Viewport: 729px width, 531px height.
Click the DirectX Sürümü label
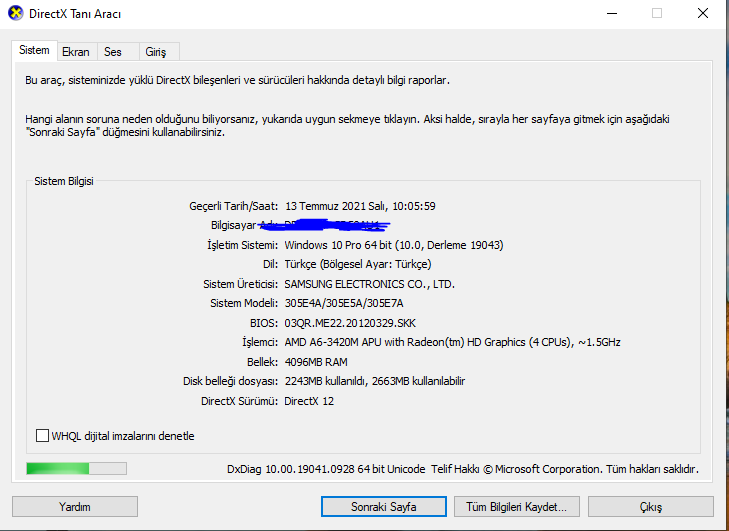point(239,401)
